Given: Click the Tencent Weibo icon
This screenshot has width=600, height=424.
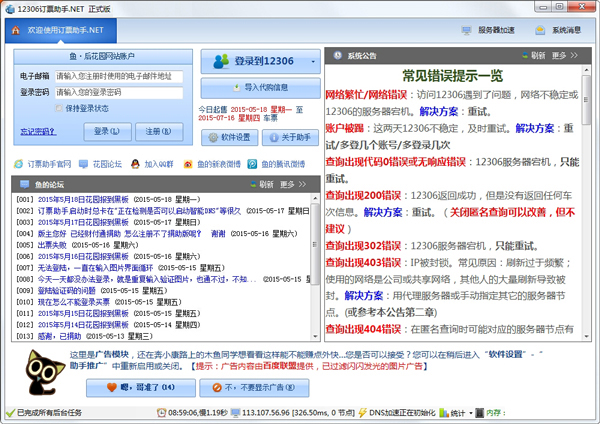Looking at the screenshot, I should [252, 164].
